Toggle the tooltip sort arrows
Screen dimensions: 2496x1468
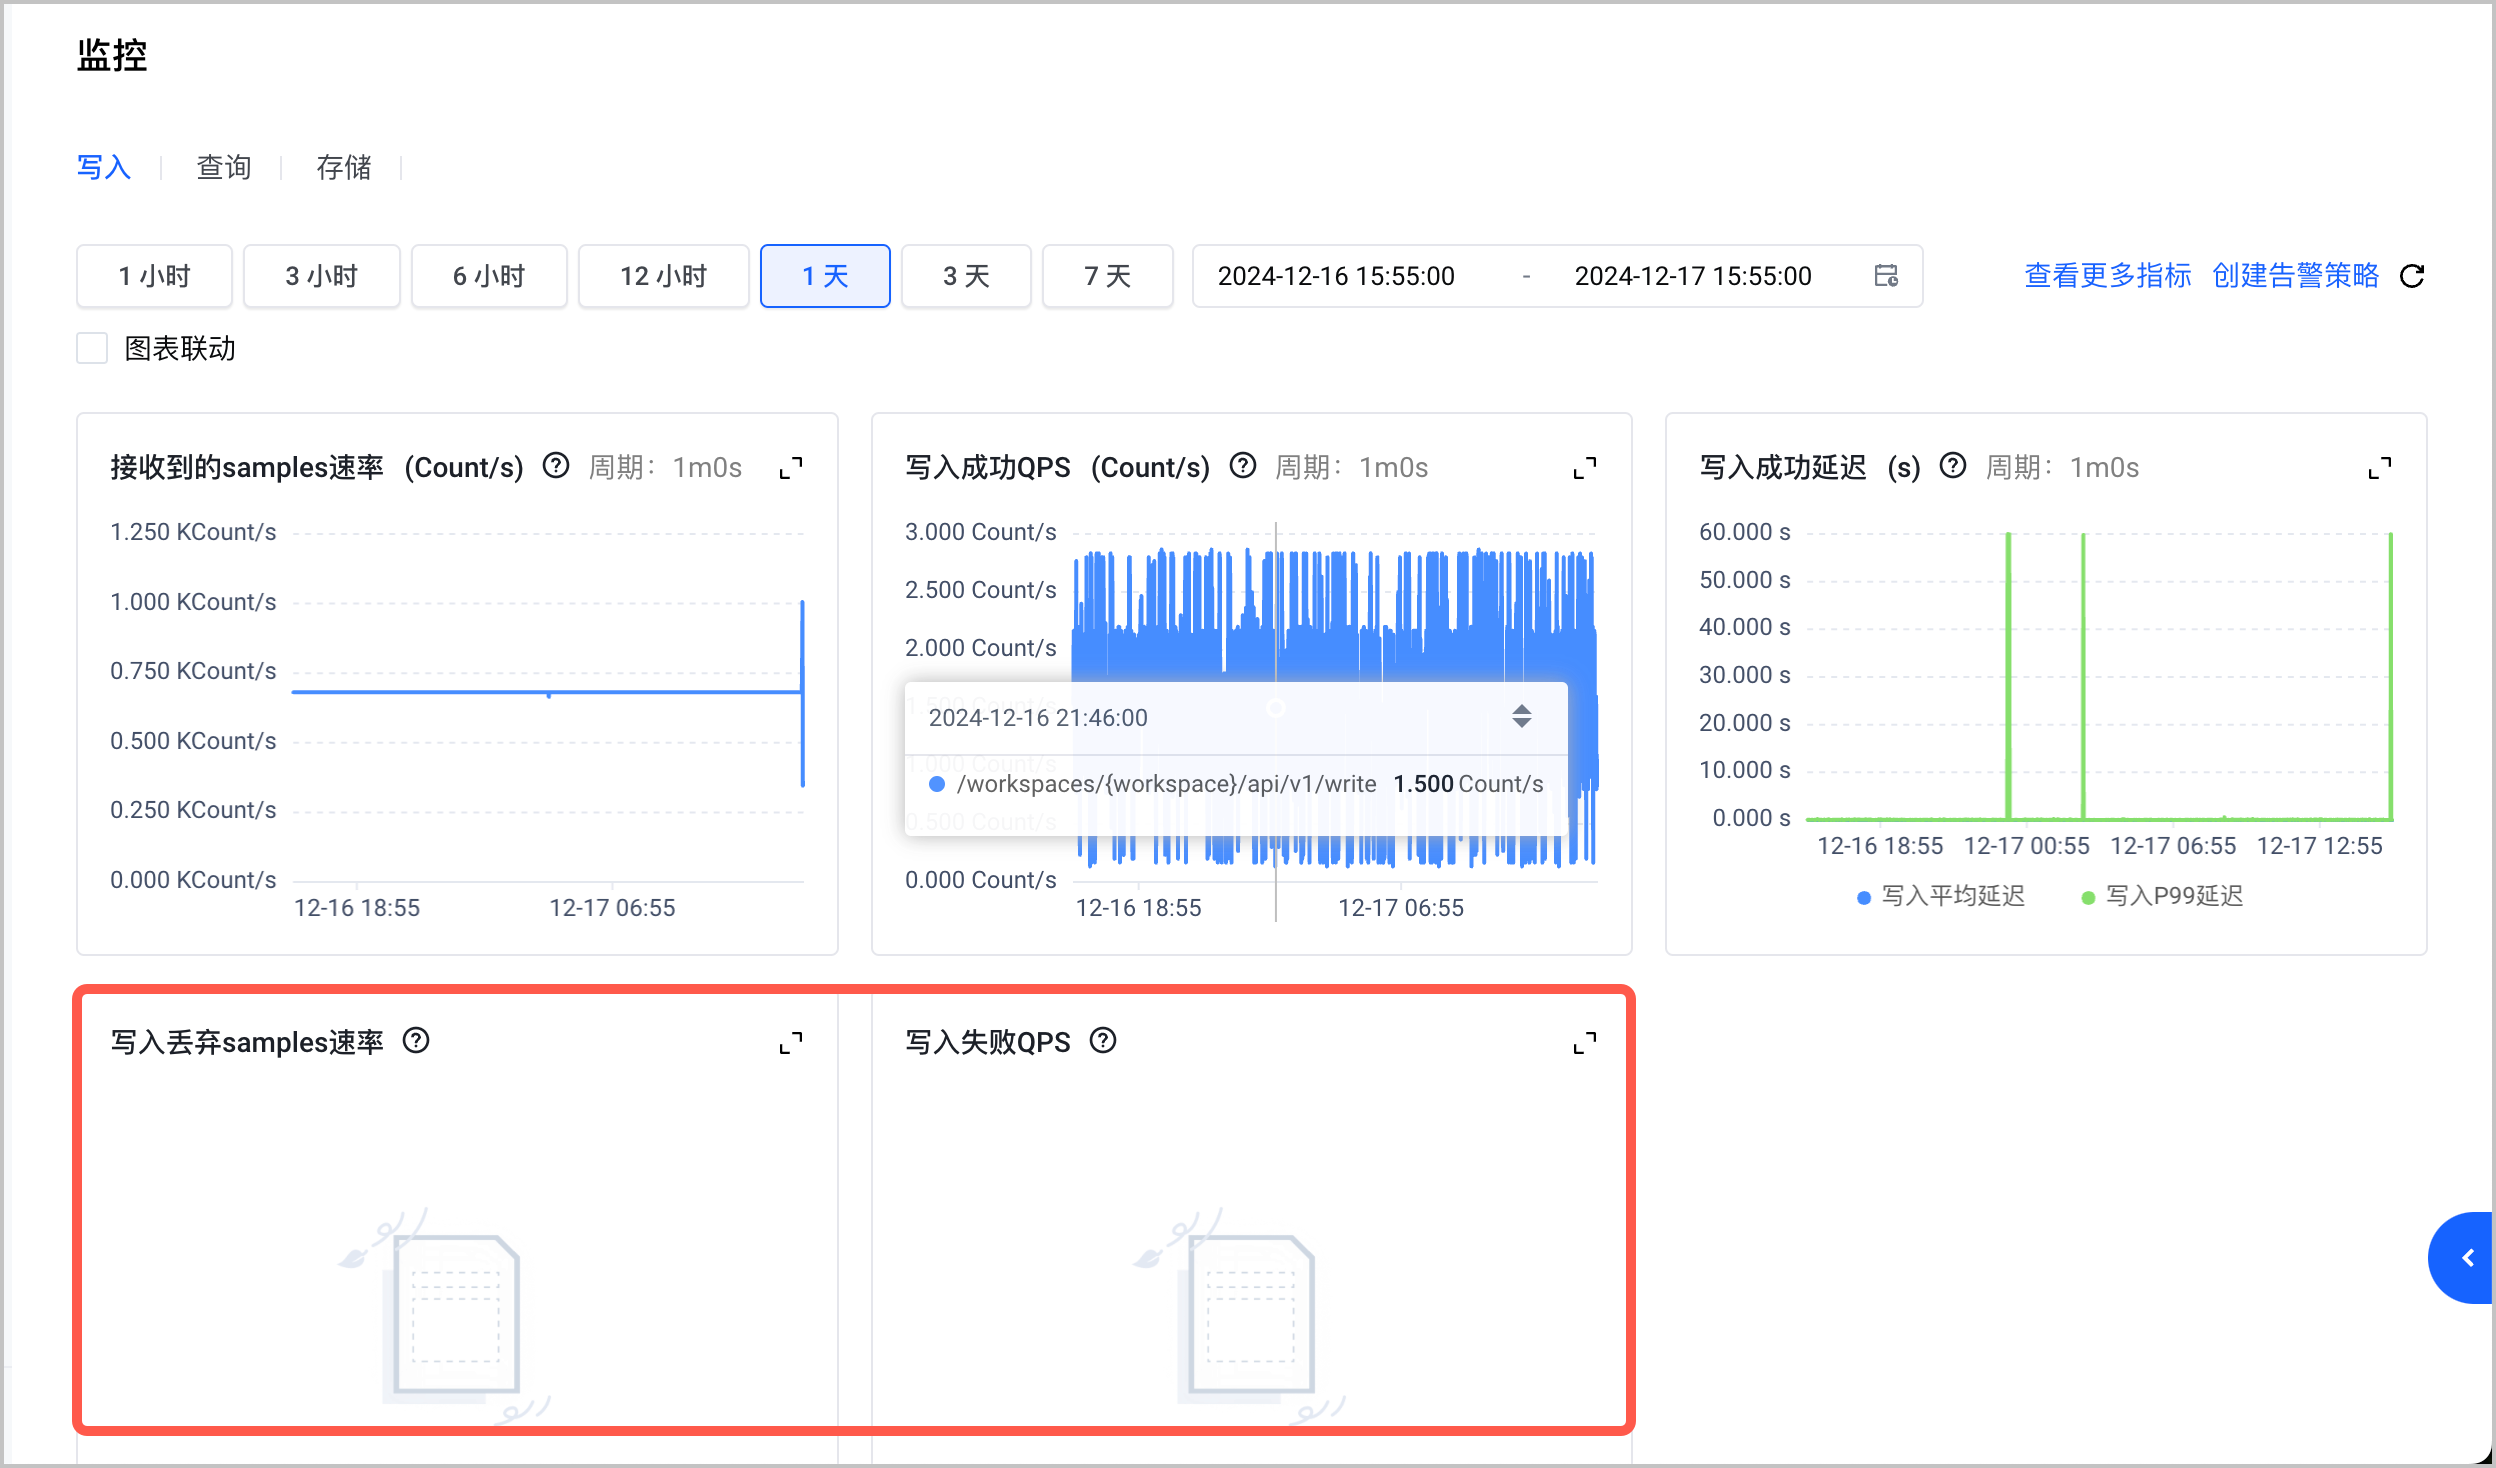(1522, 716)
